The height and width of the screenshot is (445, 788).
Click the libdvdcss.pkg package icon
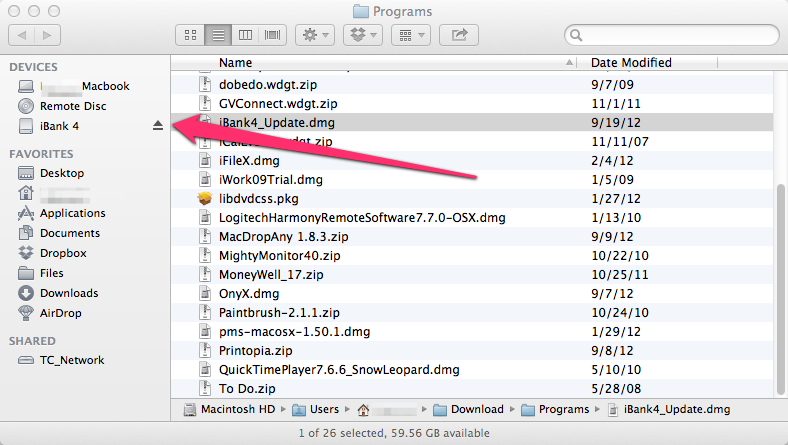click(x=205, y=199)
